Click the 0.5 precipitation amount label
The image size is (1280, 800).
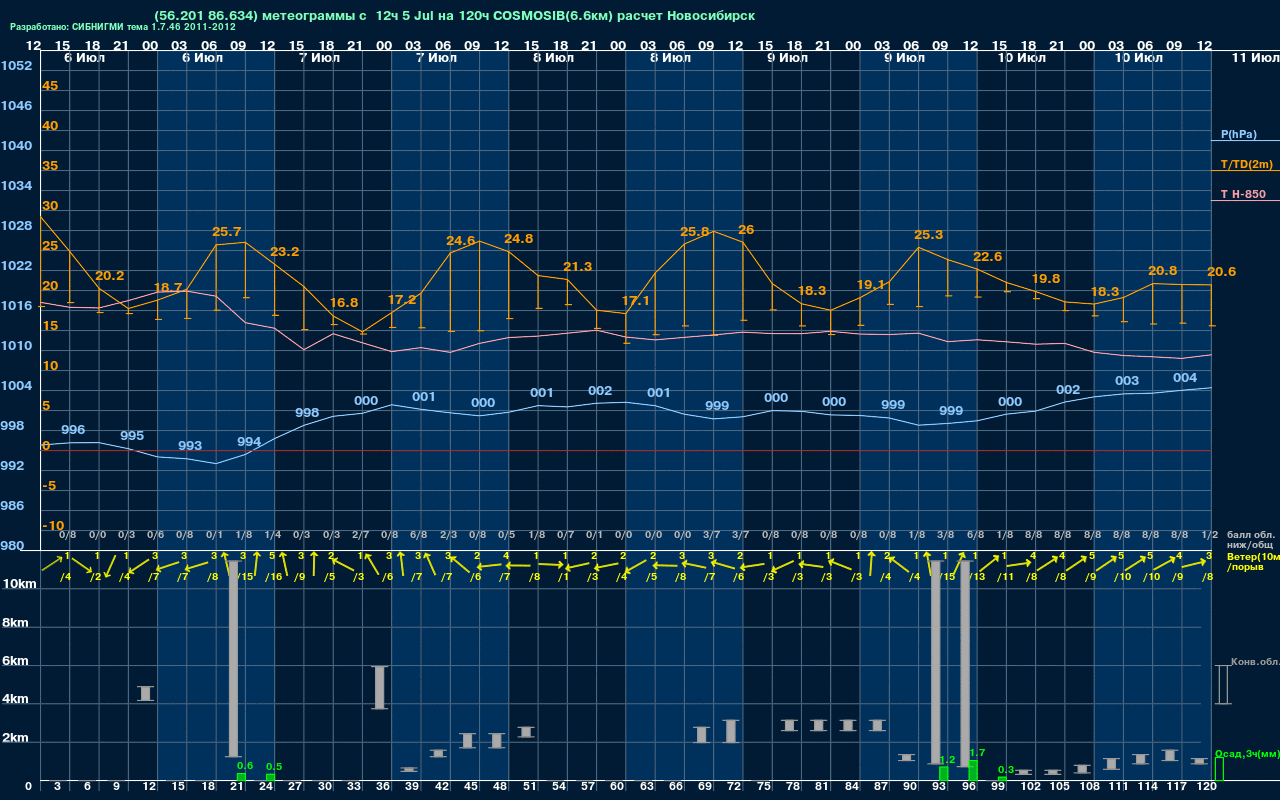[x=274, y=766]
